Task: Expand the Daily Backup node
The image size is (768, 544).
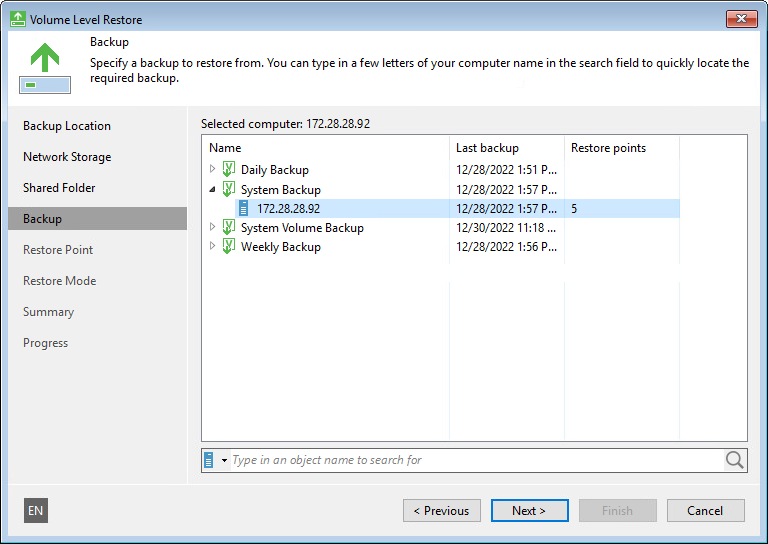Action: click(212, 169)
